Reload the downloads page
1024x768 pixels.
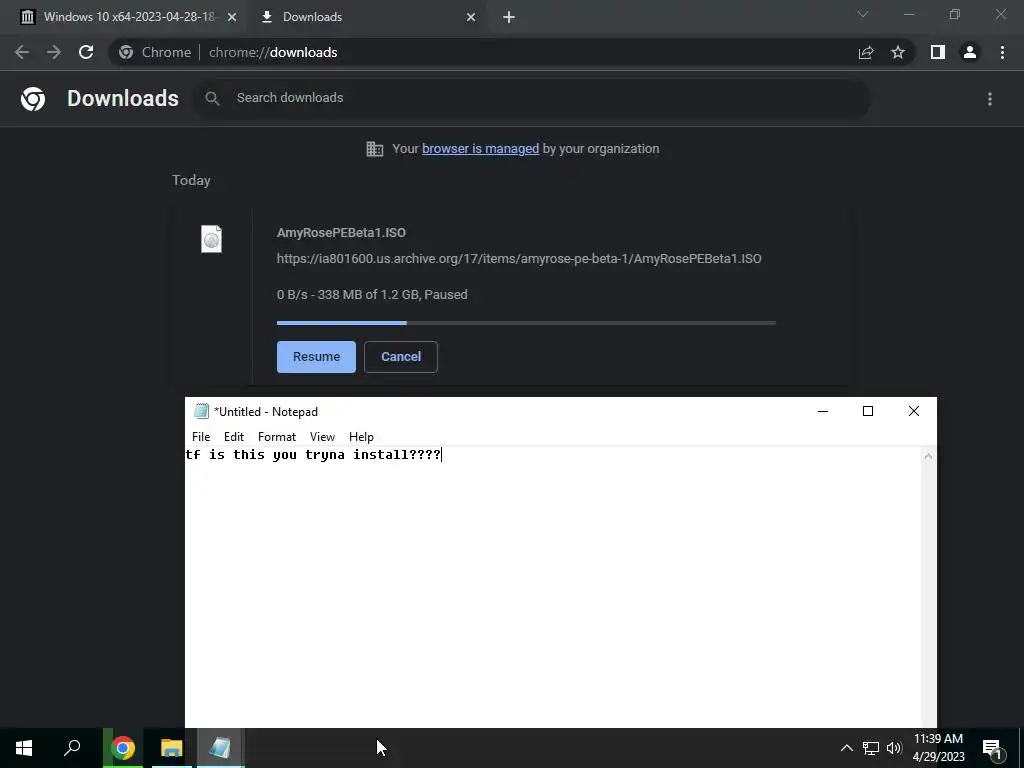(x=86, y=52)
